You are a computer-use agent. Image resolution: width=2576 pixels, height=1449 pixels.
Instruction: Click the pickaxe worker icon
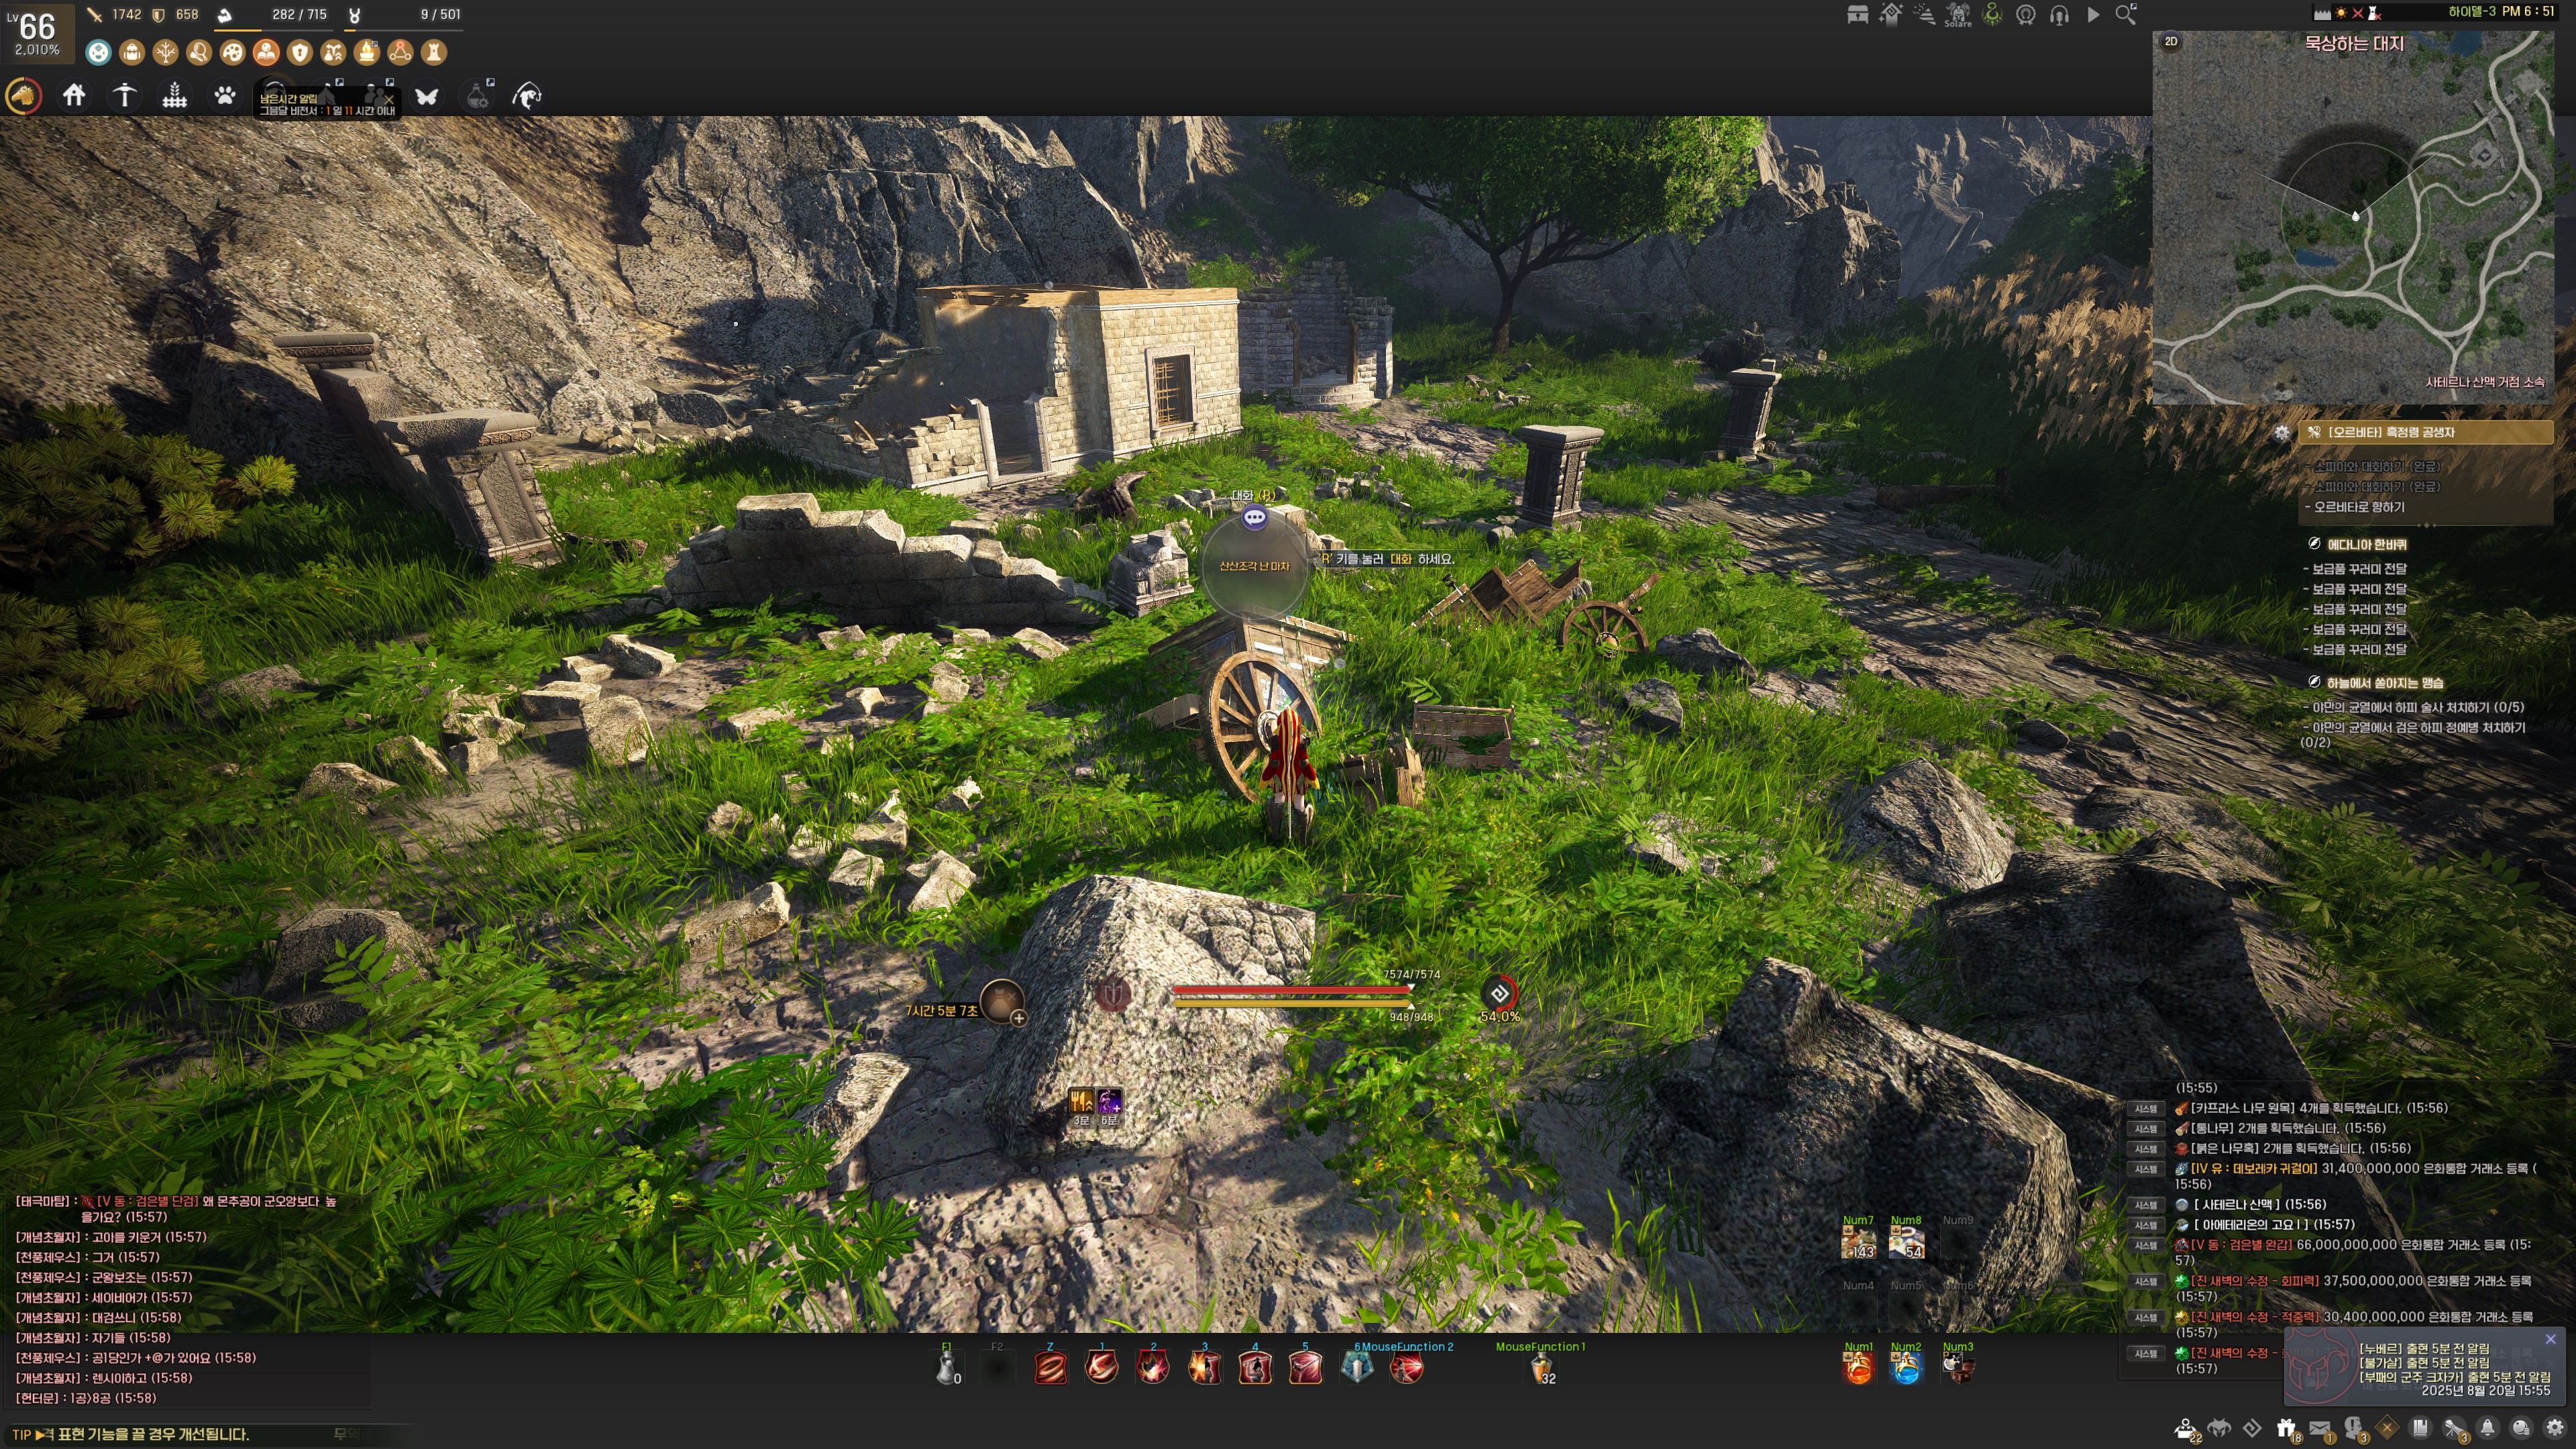(125, 96)
